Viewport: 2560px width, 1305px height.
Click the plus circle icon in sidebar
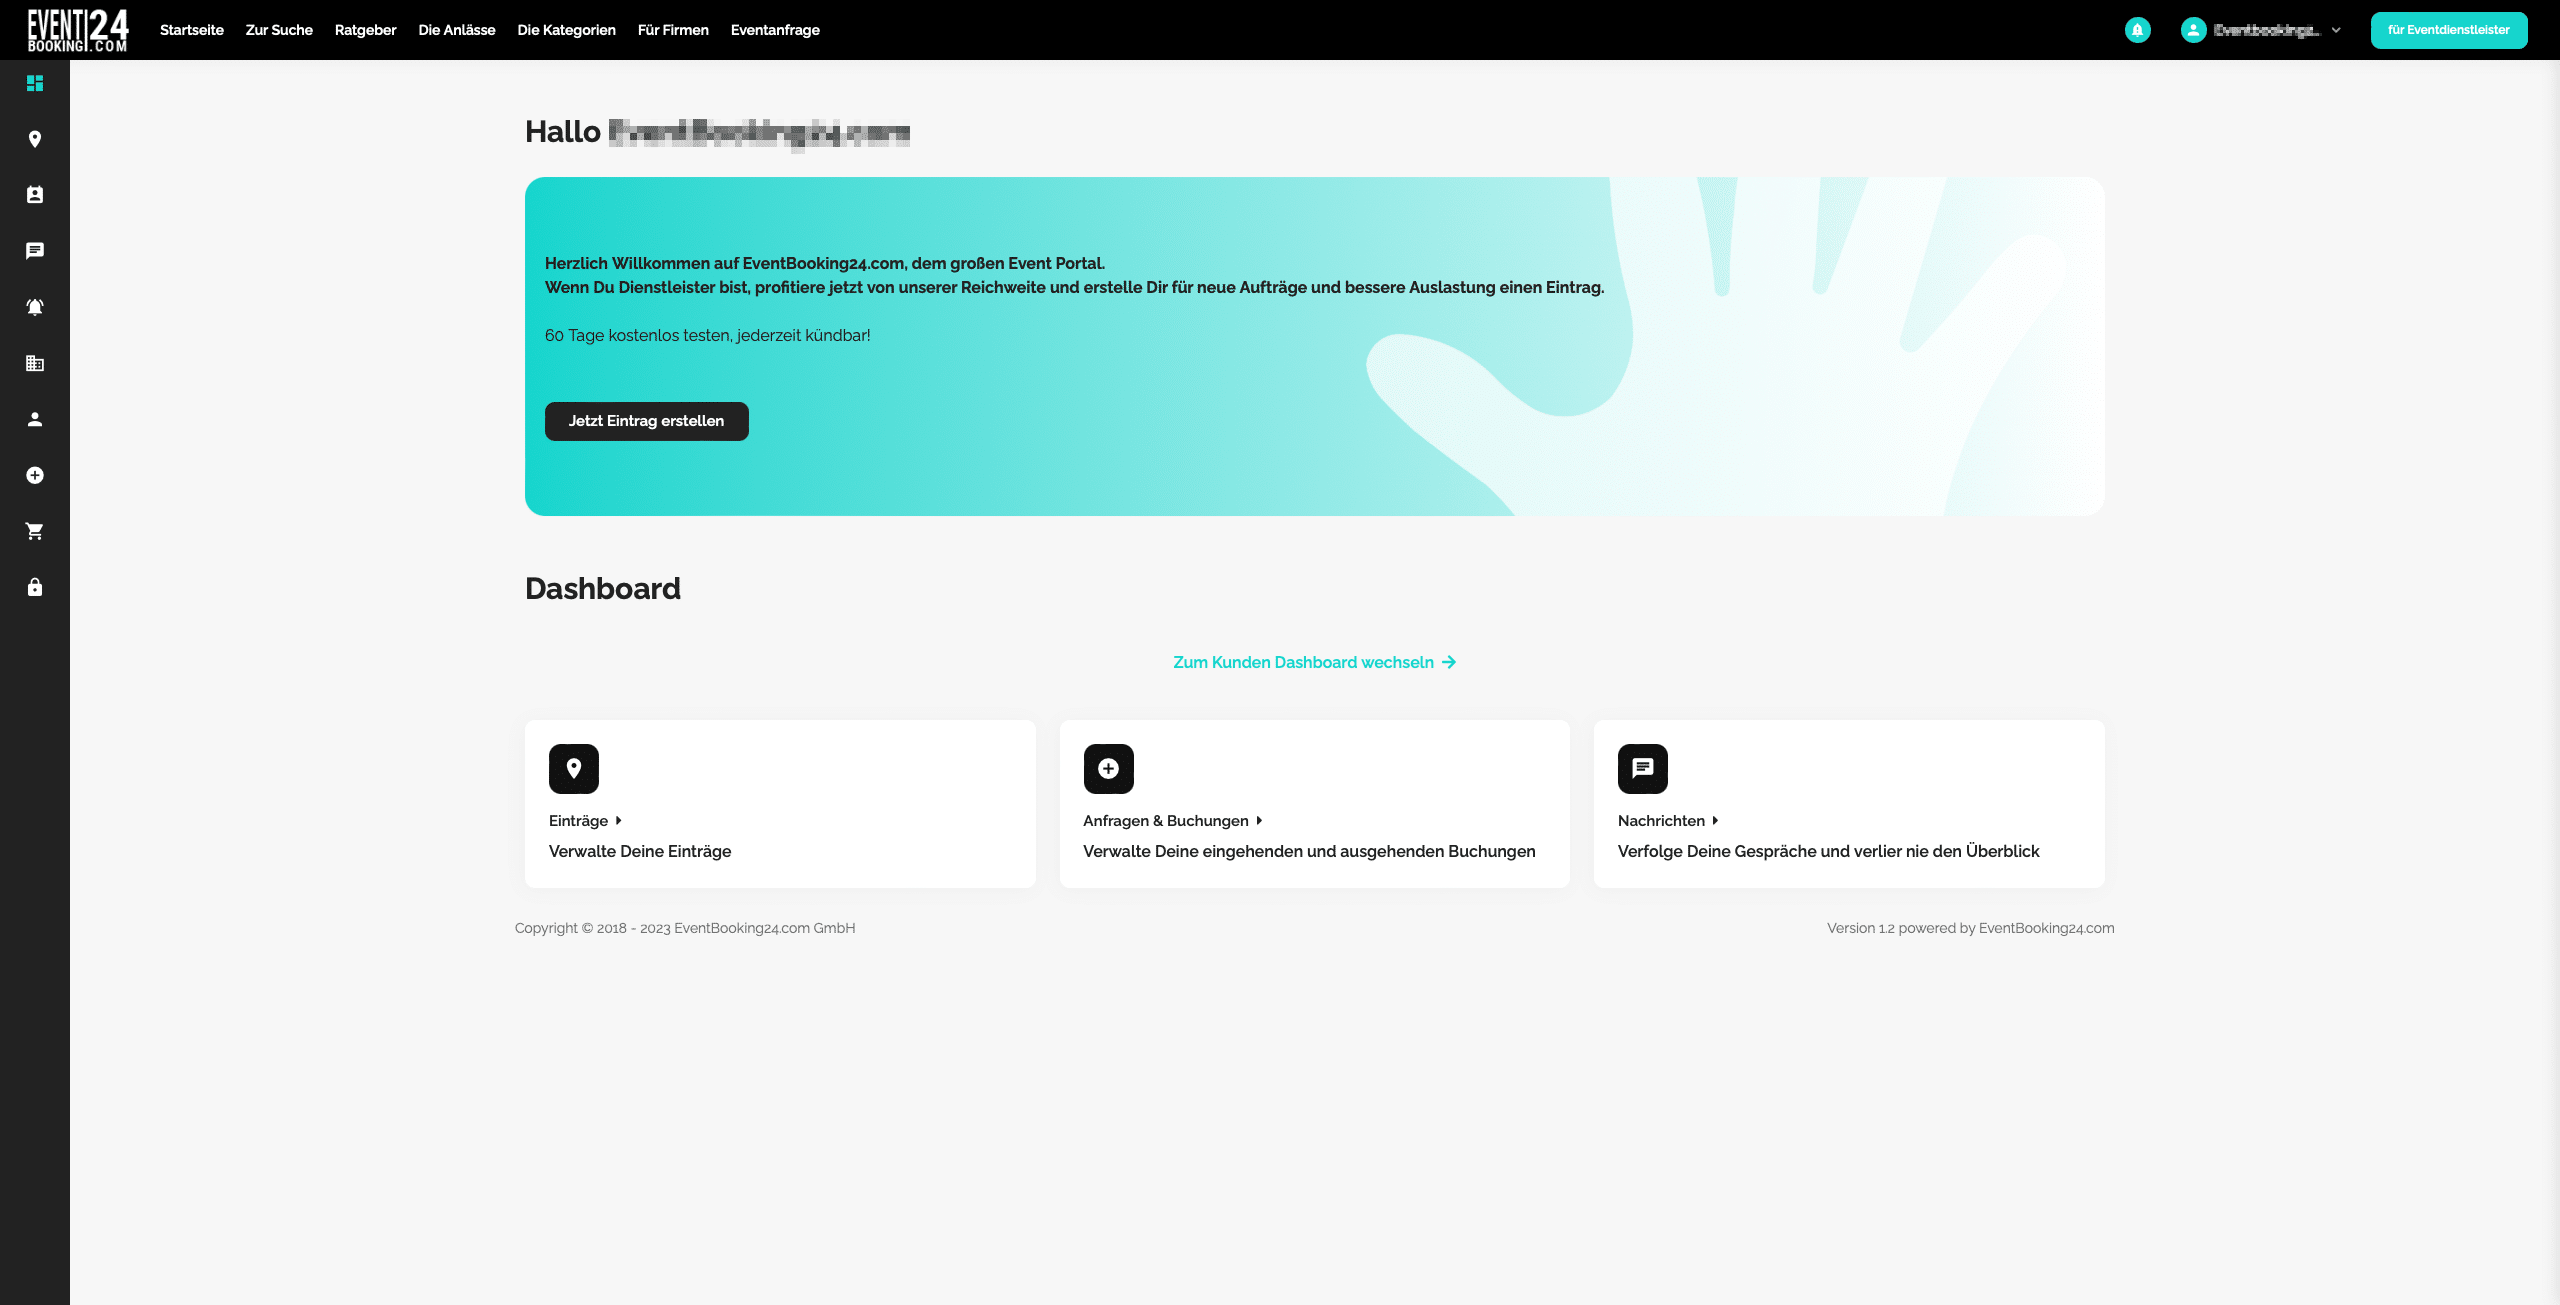(x=35, y=475)
